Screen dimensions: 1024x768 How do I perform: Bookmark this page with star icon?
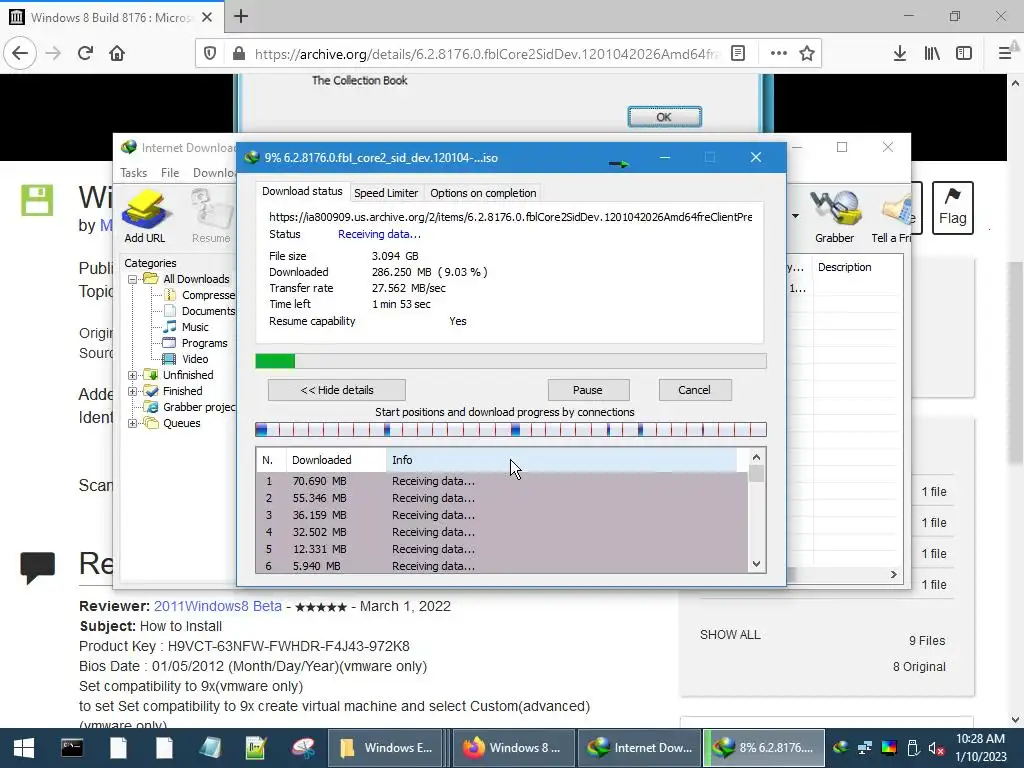[807, 54]
